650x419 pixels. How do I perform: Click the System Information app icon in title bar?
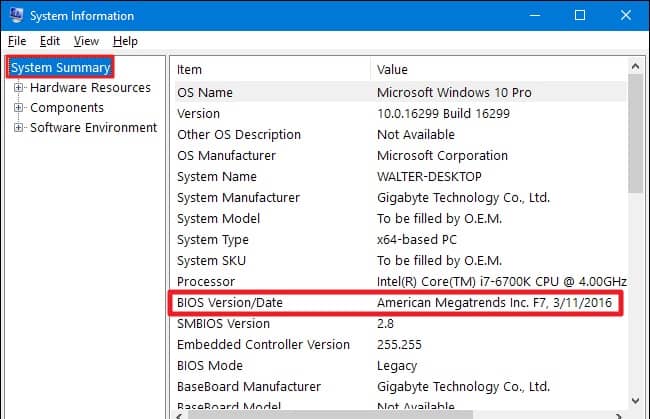[16, 15]
